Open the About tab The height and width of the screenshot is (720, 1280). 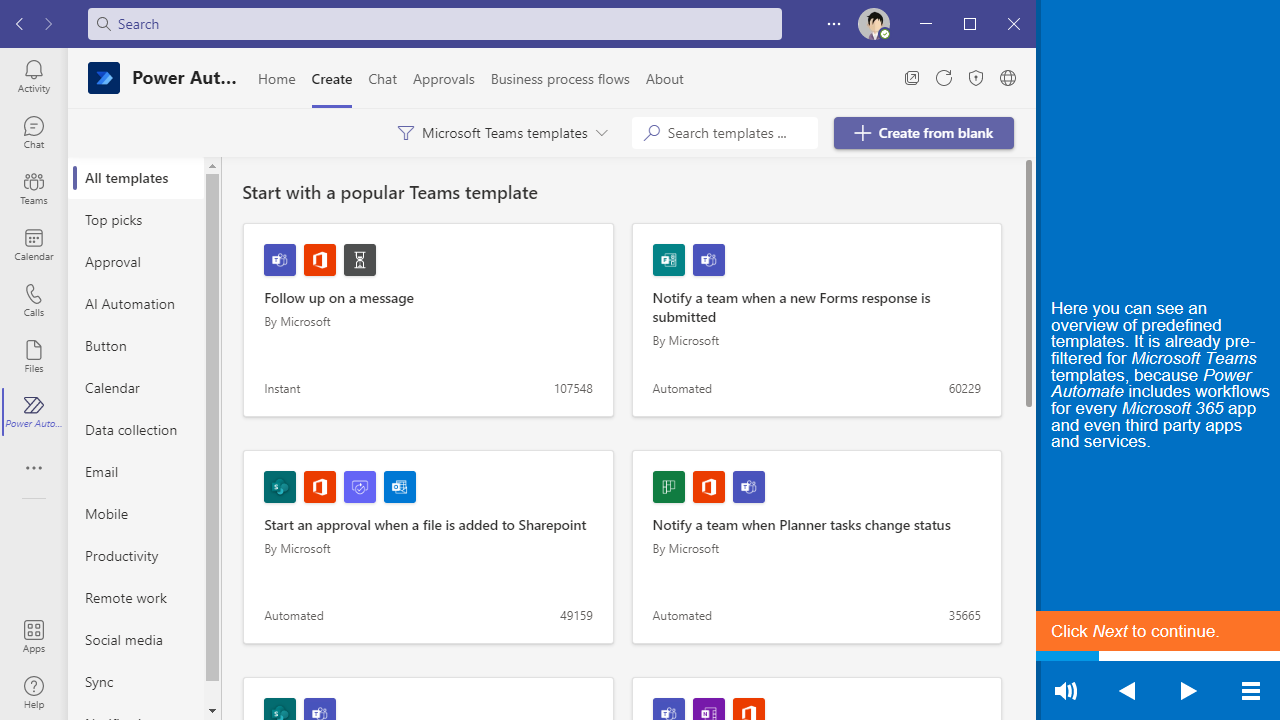click(665, 79)
